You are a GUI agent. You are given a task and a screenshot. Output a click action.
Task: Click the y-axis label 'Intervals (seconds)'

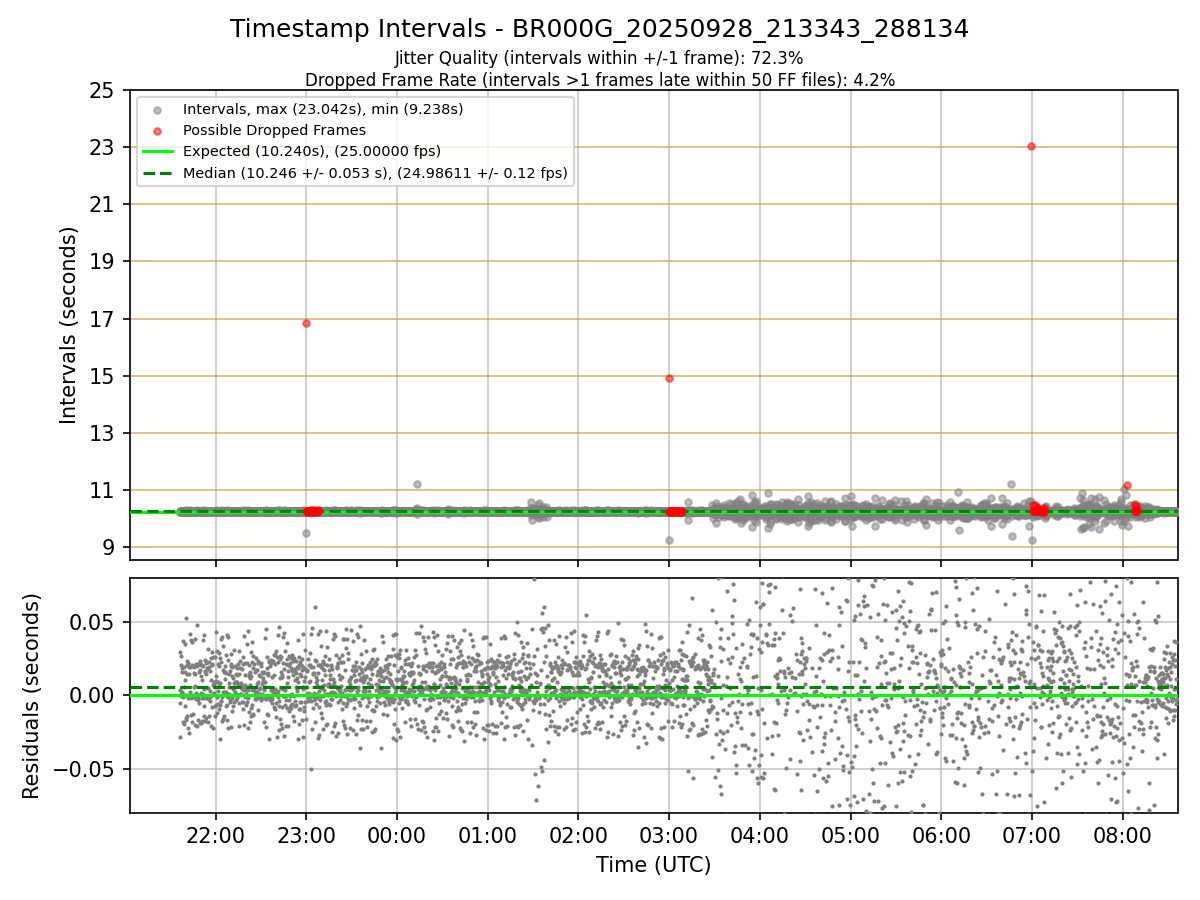click(x=68, y=325)
